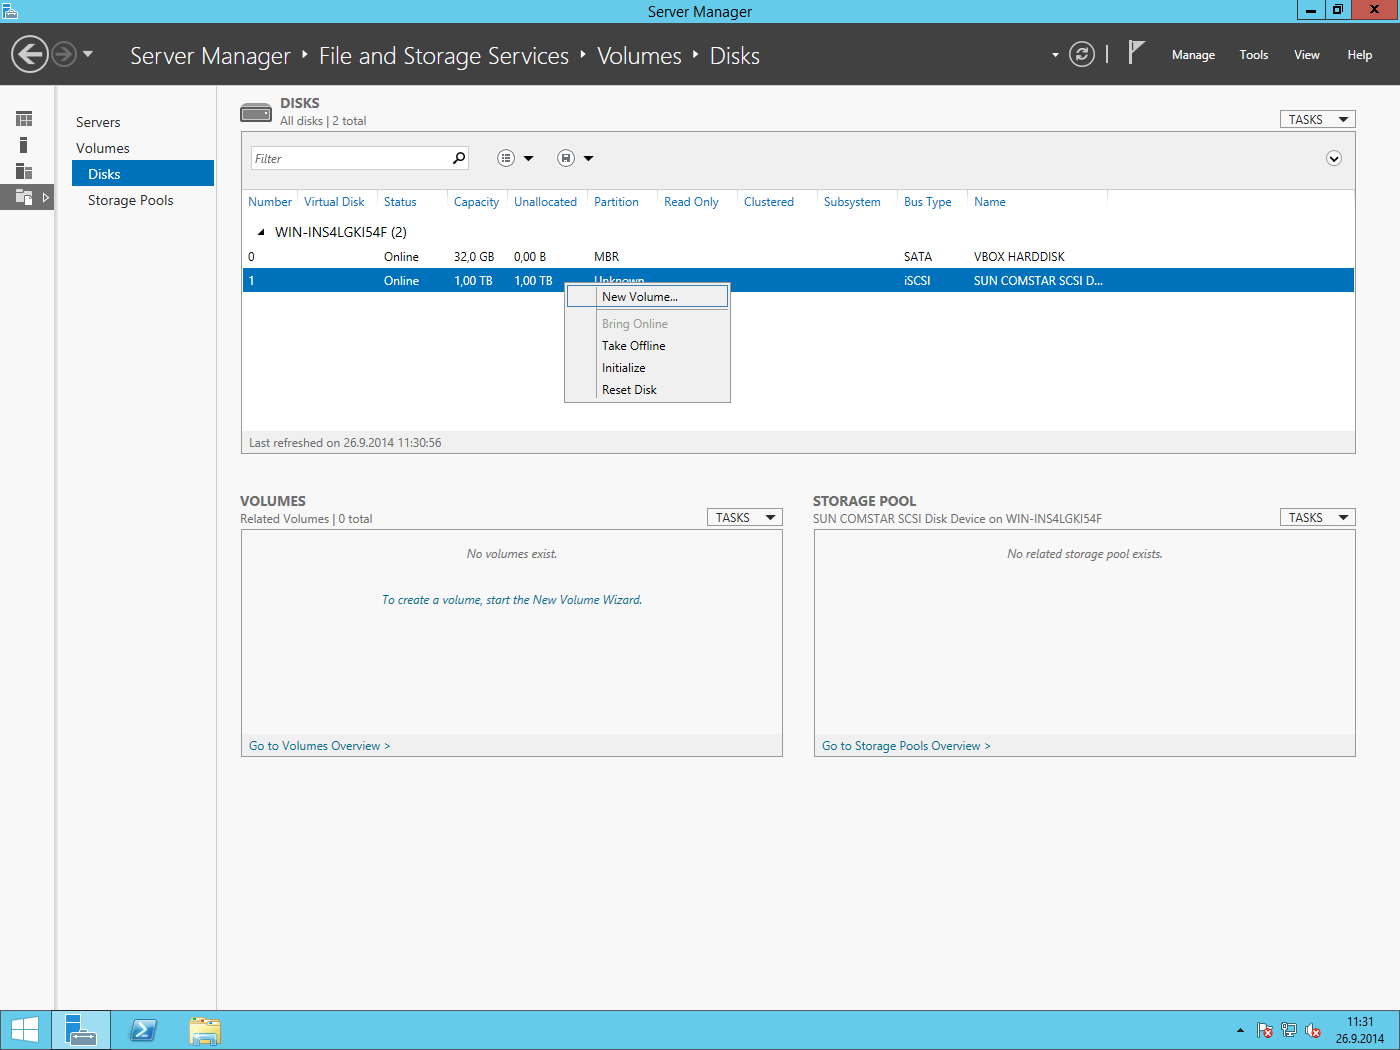Click into the Filter text box
The image size is (1400, 1050).
tap(350, 158)
